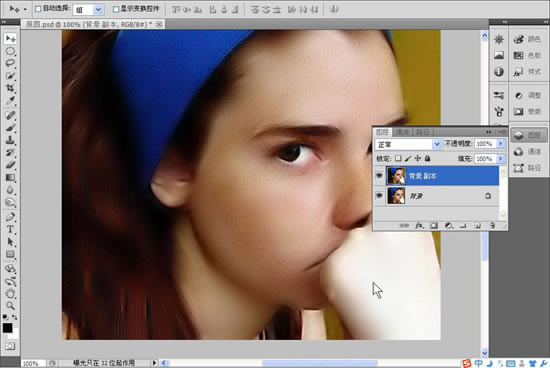Select the Lasso tool
This screenshot has width=550, height=368.
[10, 63]
